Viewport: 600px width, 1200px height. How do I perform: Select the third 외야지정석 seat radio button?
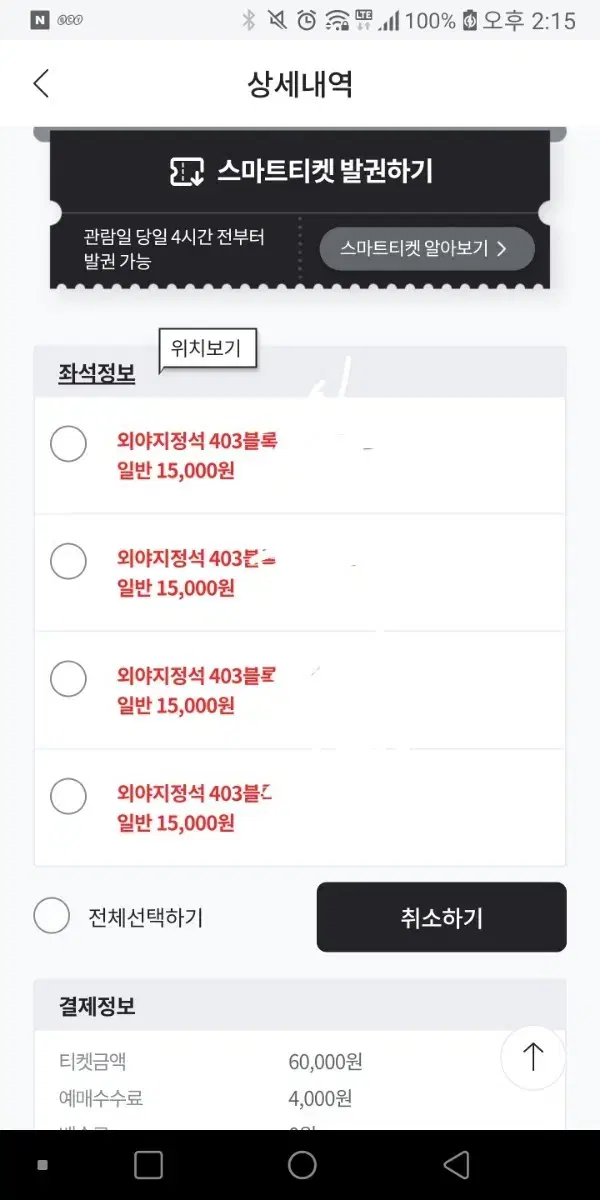pyautogui.click(x=68, y=679)
